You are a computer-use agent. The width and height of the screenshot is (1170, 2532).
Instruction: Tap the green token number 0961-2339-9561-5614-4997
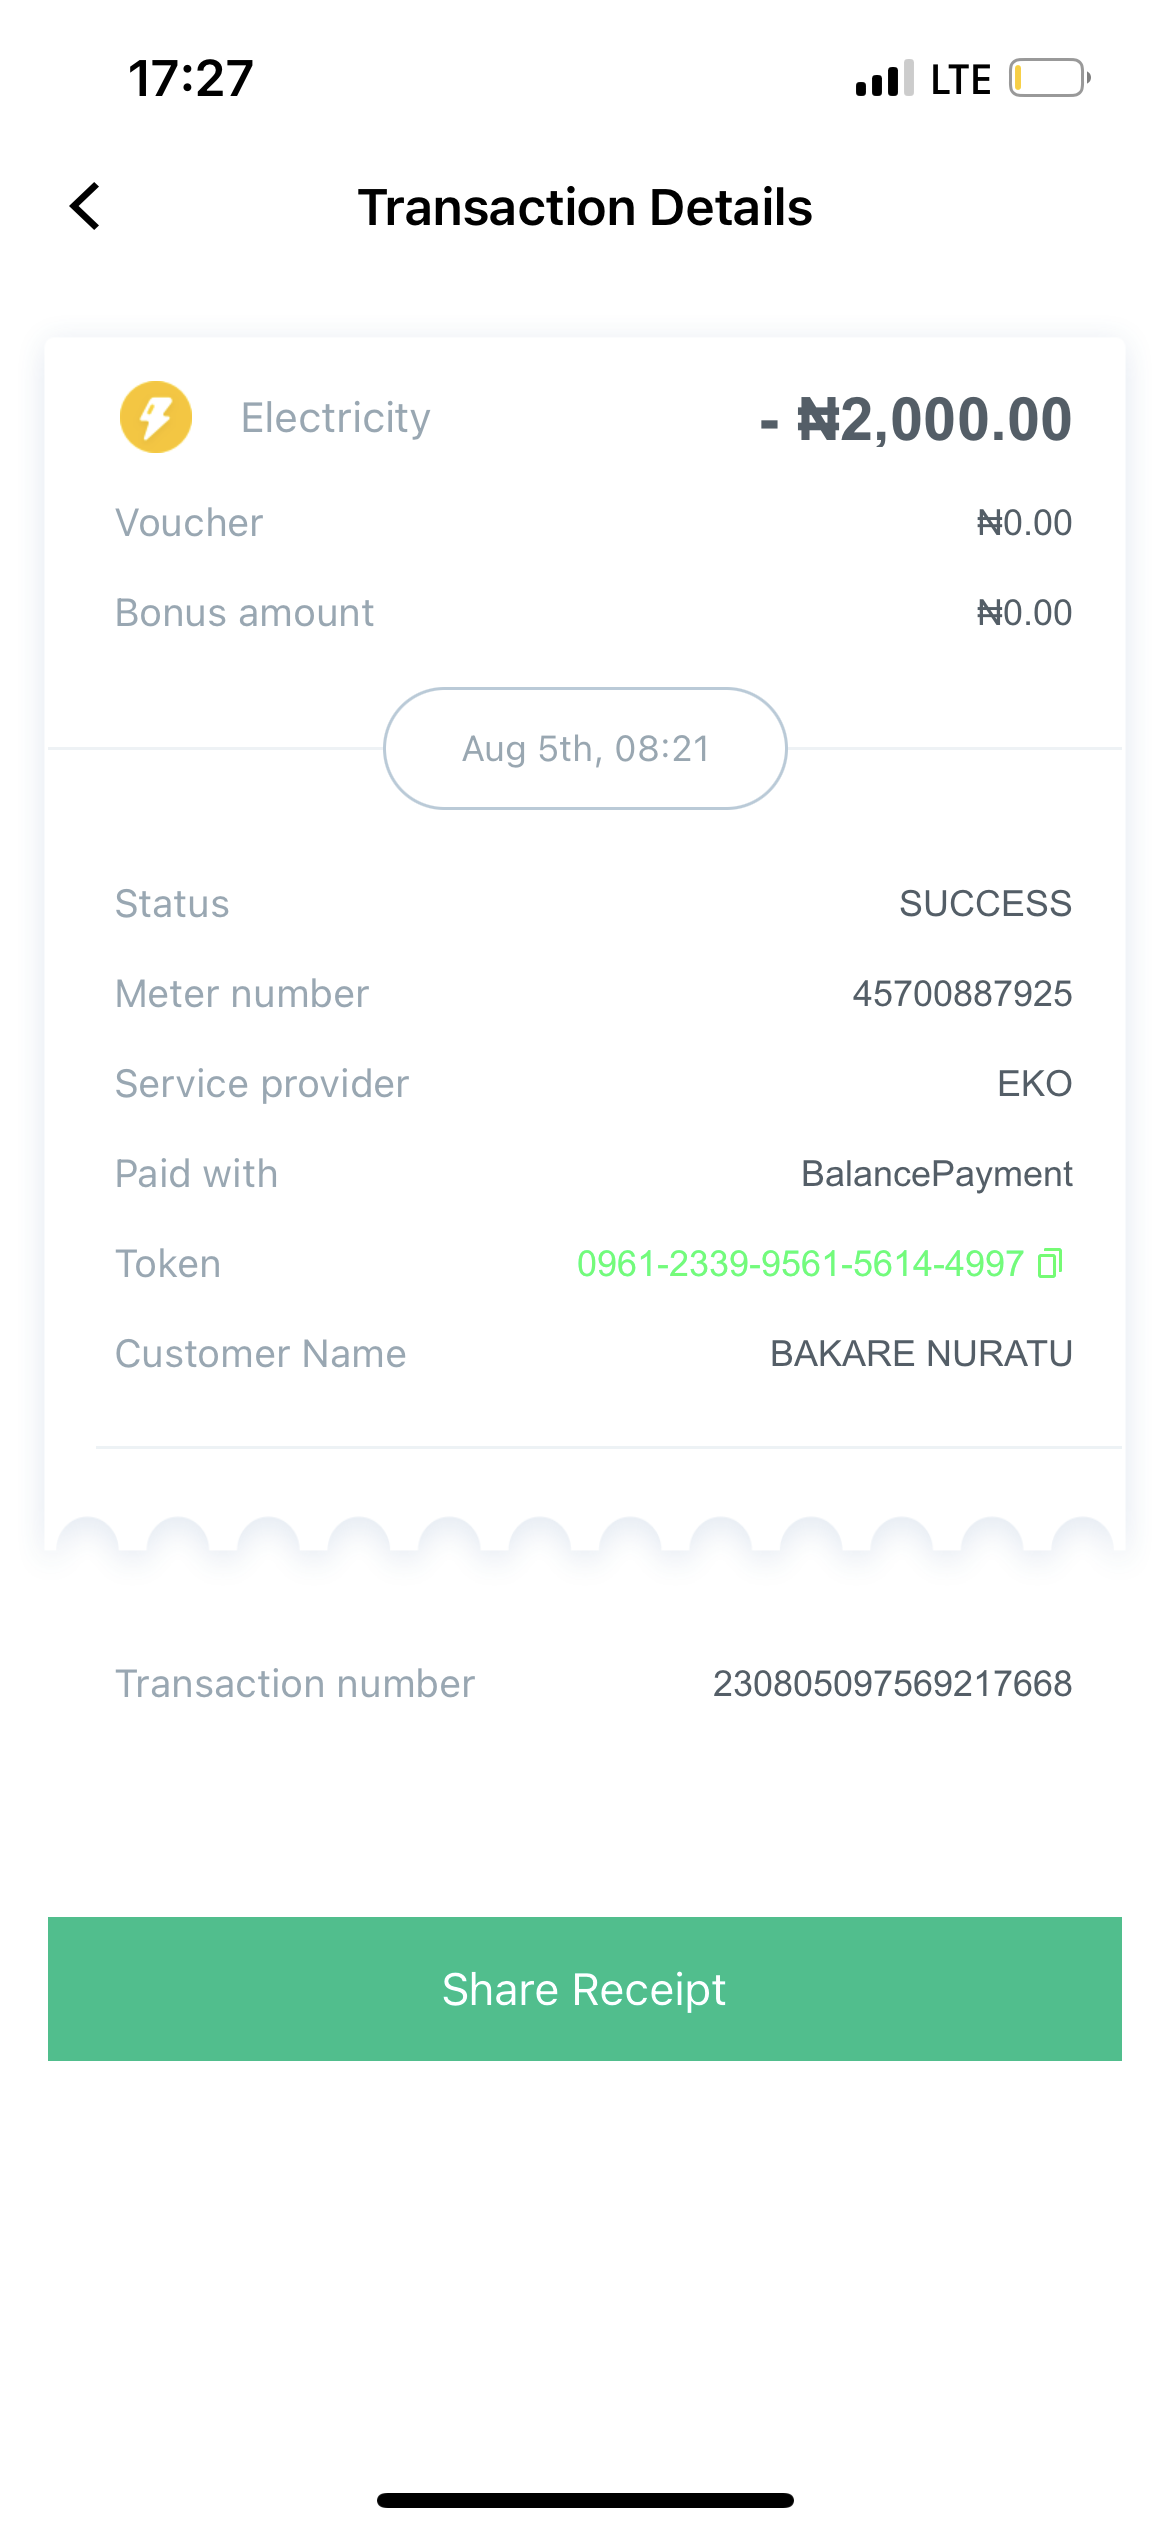800,1264
